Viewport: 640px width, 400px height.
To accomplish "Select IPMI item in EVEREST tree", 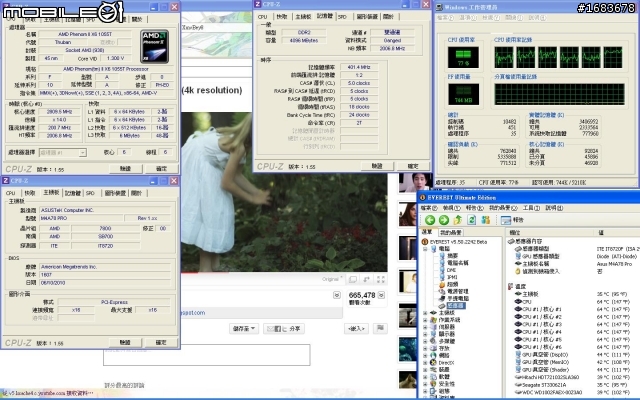I will [452, 277].
